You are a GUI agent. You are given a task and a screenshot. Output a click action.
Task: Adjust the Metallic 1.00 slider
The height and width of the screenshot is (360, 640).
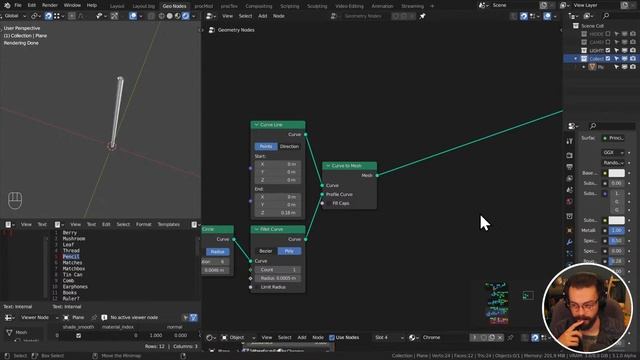coord(616,230)
